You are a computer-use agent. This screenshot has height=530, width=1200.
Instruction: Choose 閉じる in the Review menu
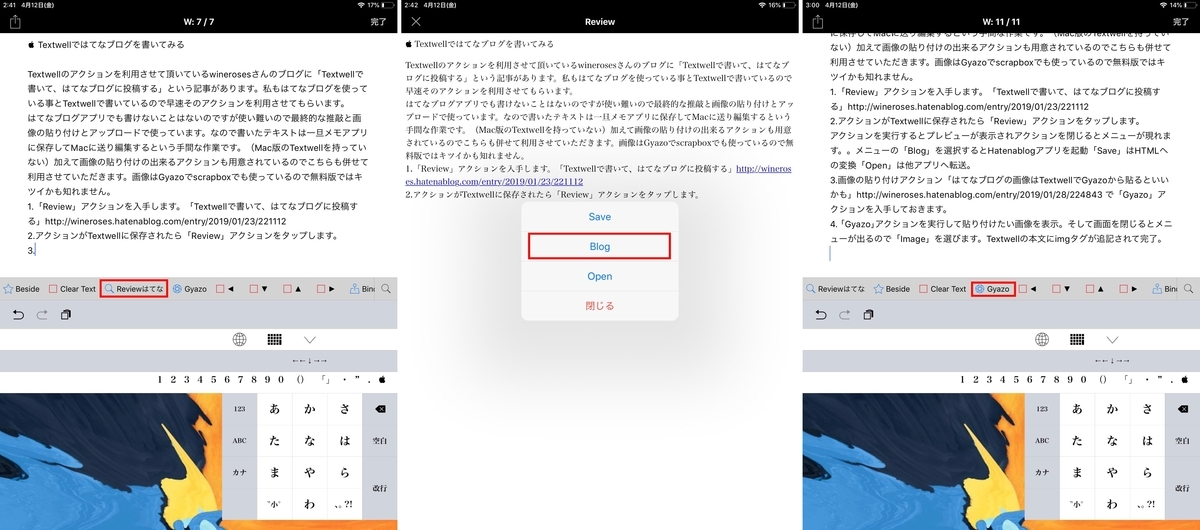coord(600,305)
